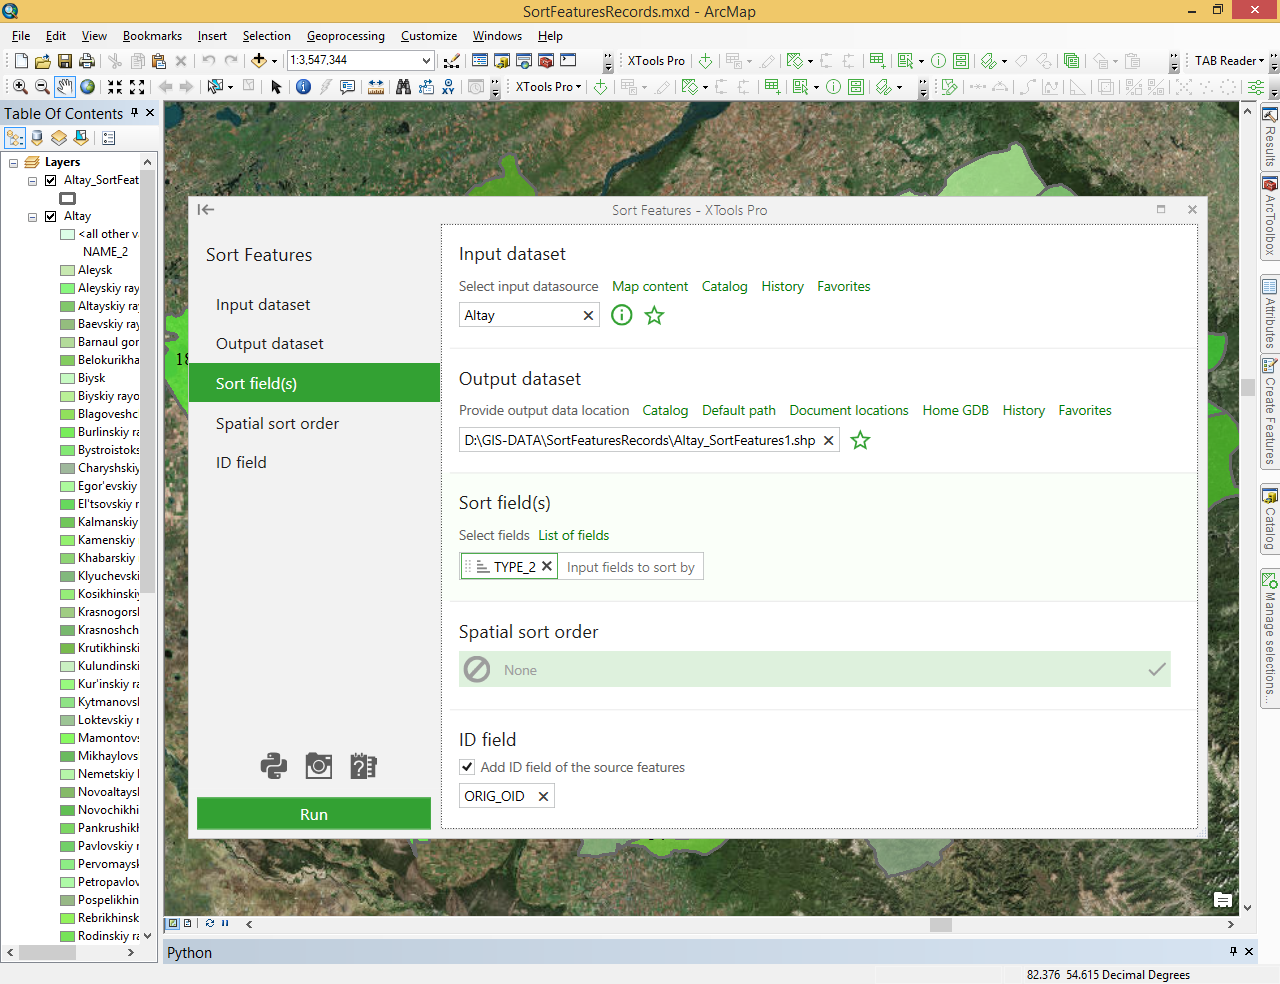The image size is (1280, 984).
Task: Remove TYPE_2 from the sort fields input
Action: (547, 565)
